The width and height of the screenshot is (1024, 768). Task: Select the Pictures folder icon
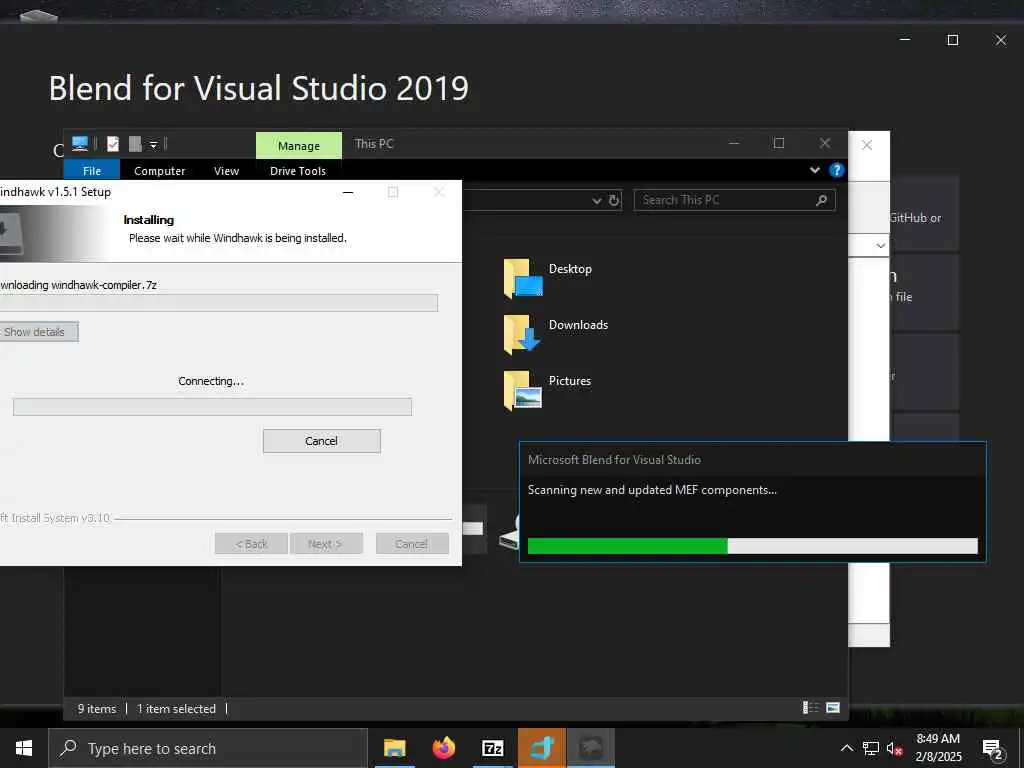point(522,390)
